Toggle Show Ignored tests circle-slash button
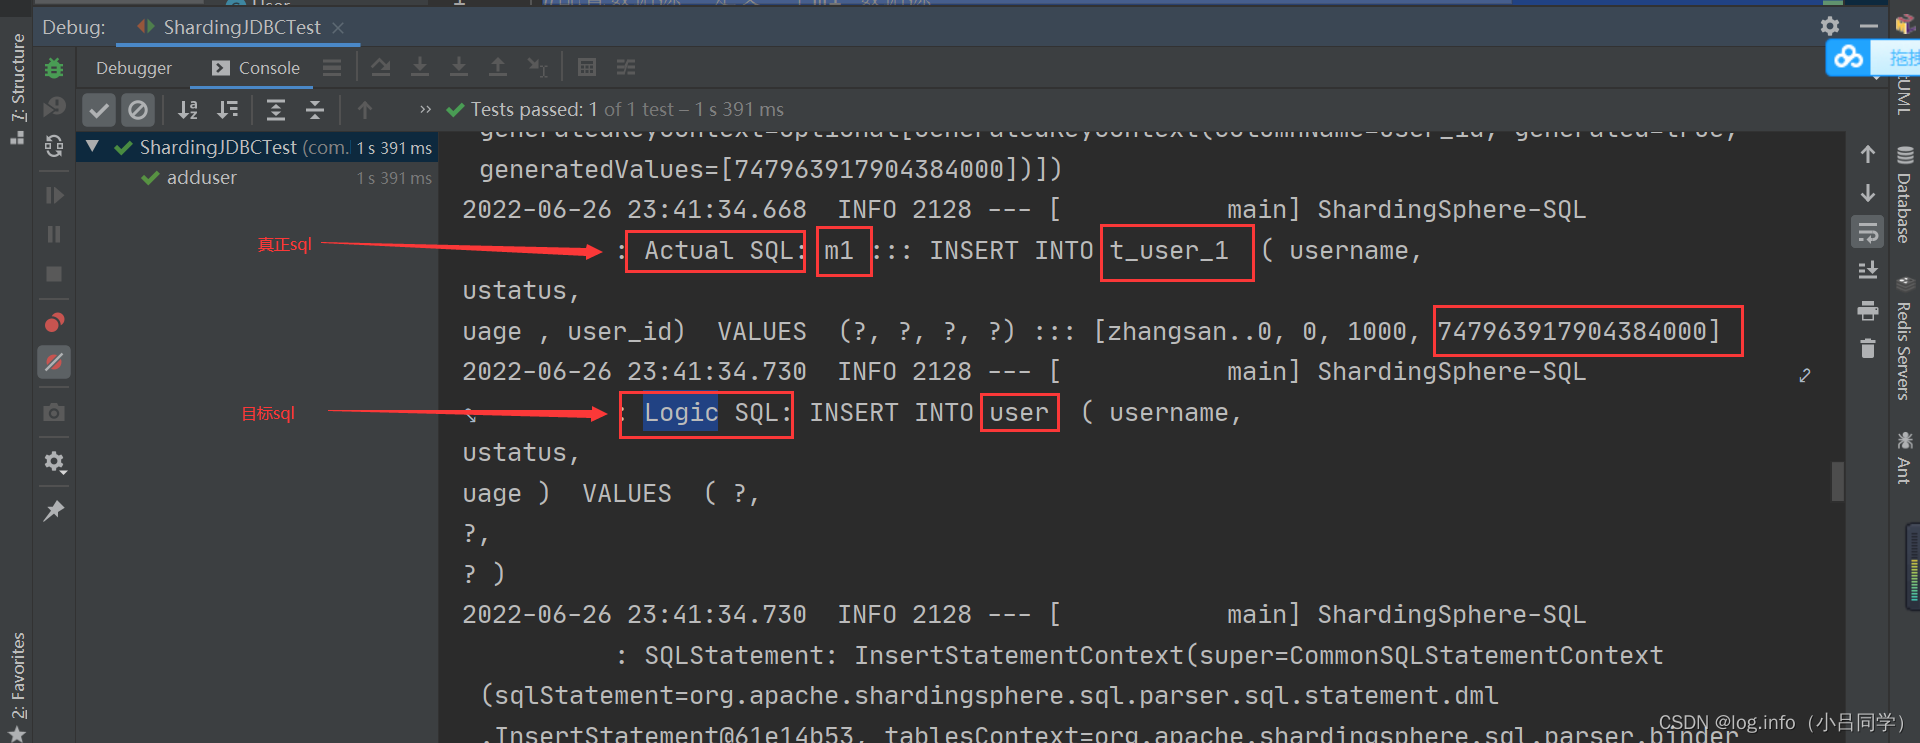 (138, 109)
